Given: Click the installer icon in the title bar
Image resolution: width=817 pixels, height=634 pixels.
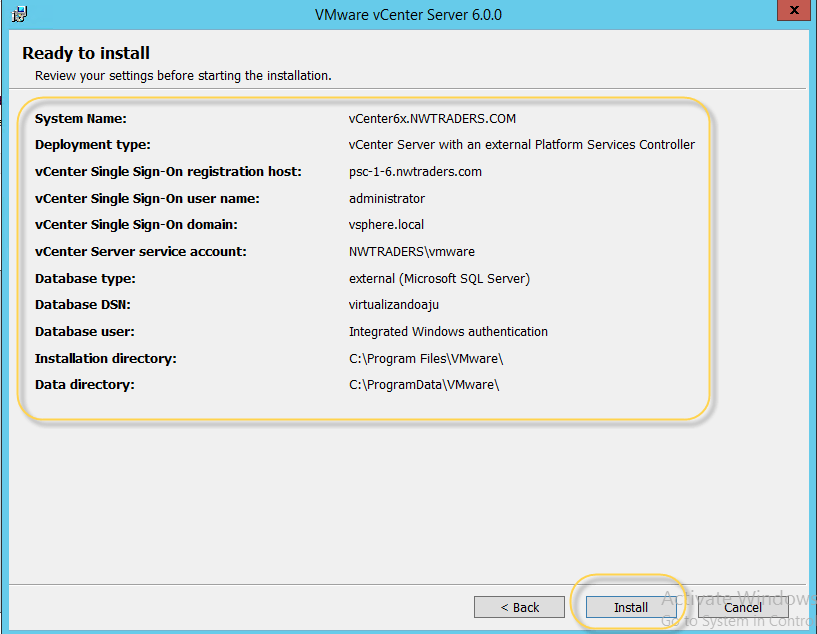Looking at the screenshot, I should tap(18, 14).
